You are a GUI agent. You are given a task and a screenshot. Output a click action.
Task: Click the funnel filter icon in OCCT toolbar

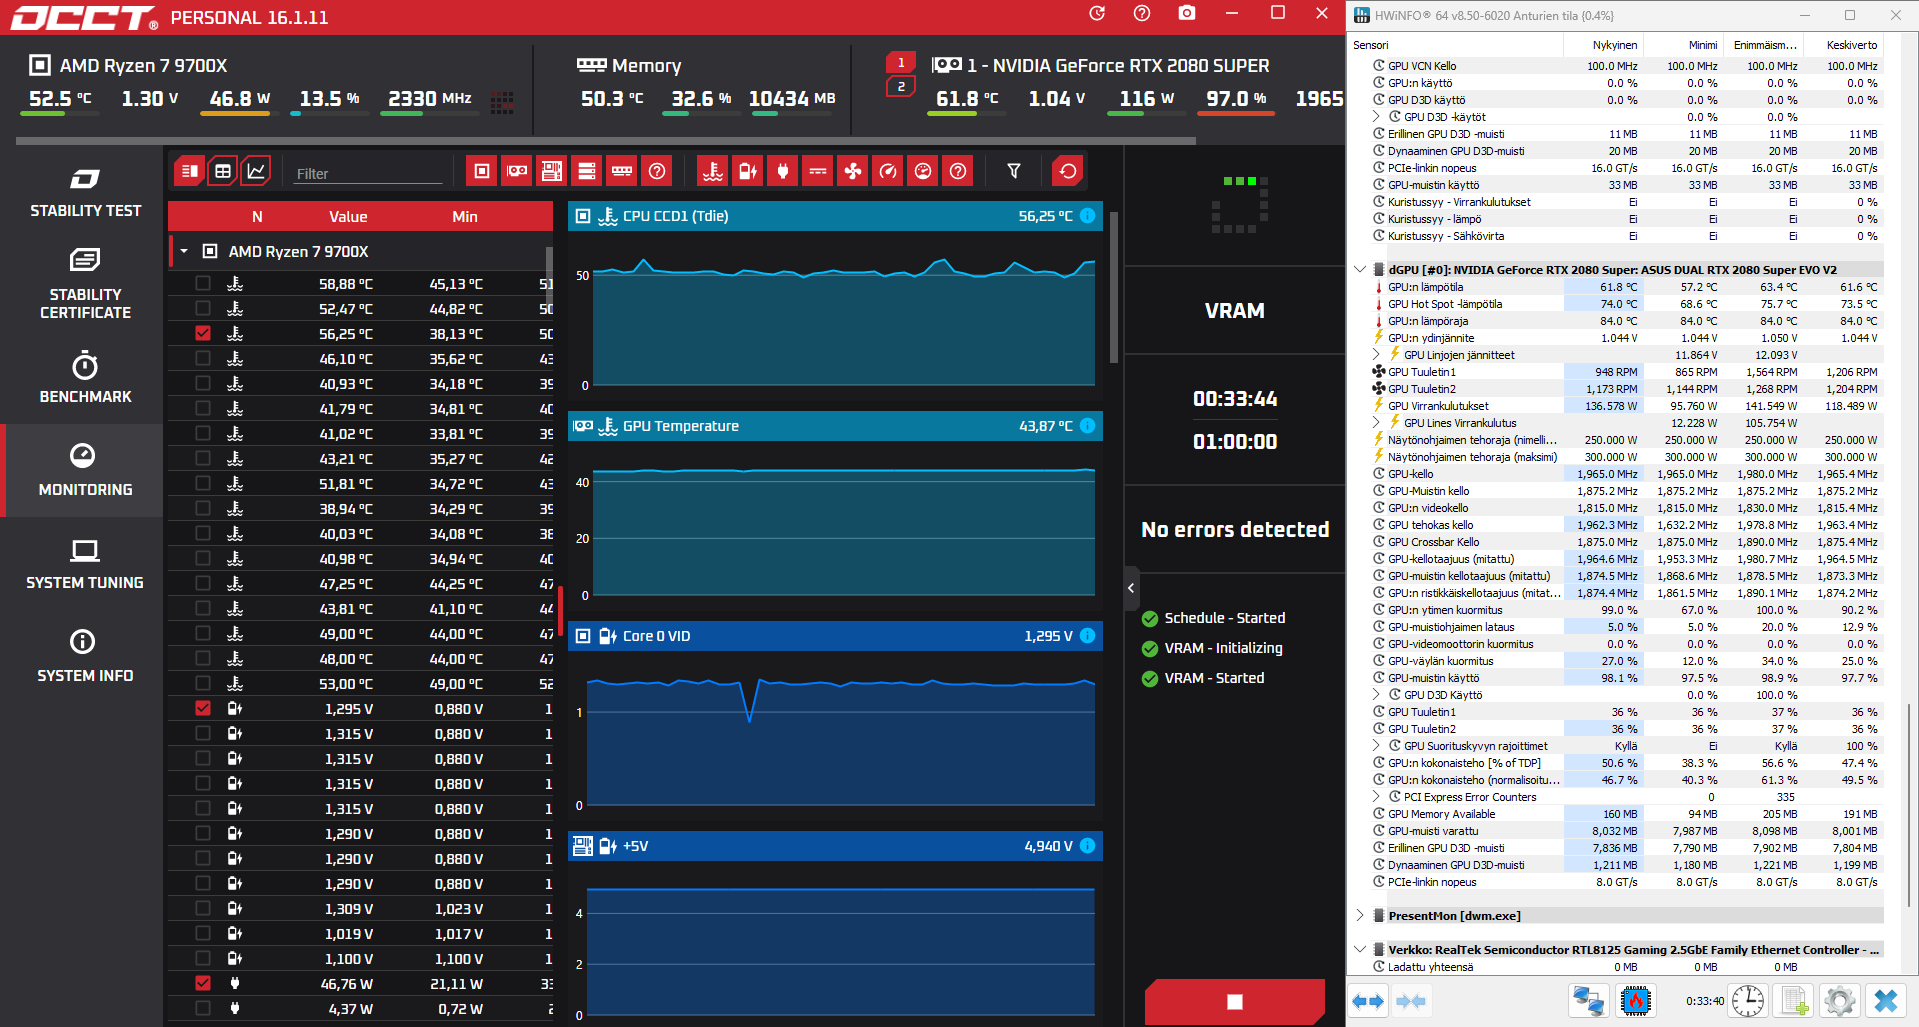tap(1014, 171)
